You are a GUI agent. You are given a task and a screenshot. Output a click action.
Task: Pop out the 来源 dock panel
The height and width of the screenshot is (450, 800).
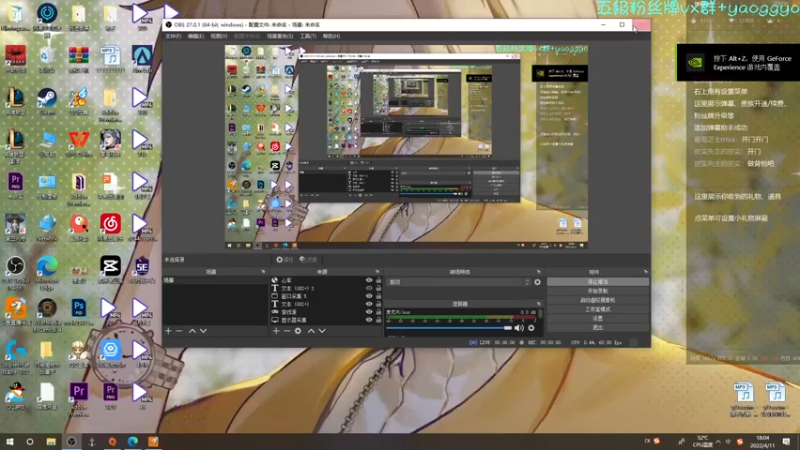pos(378,272)
